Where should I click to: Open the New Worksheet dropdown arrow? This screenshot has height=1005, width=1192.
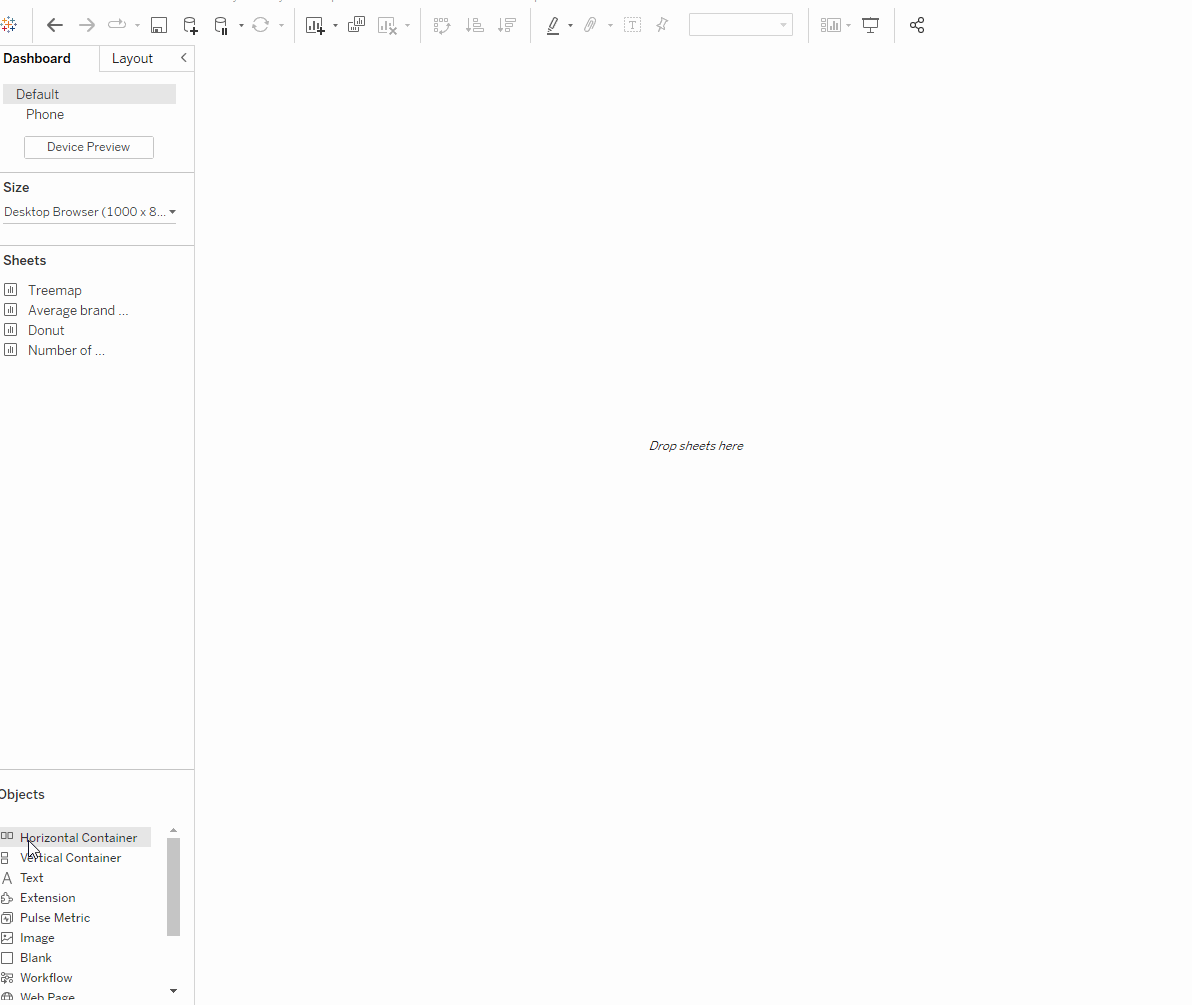pyautogui.click(x=335, y=26)
